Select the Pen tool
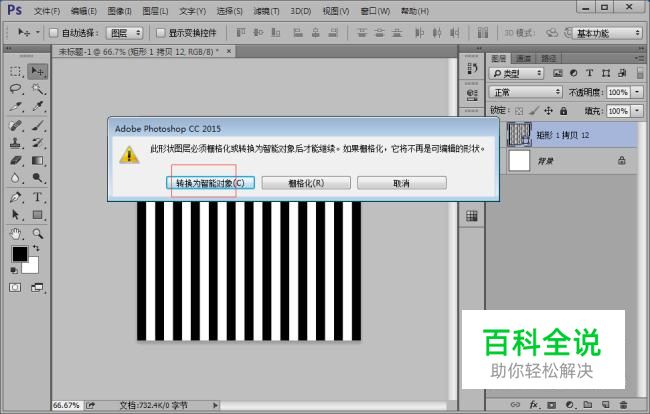 pos(16,197)
